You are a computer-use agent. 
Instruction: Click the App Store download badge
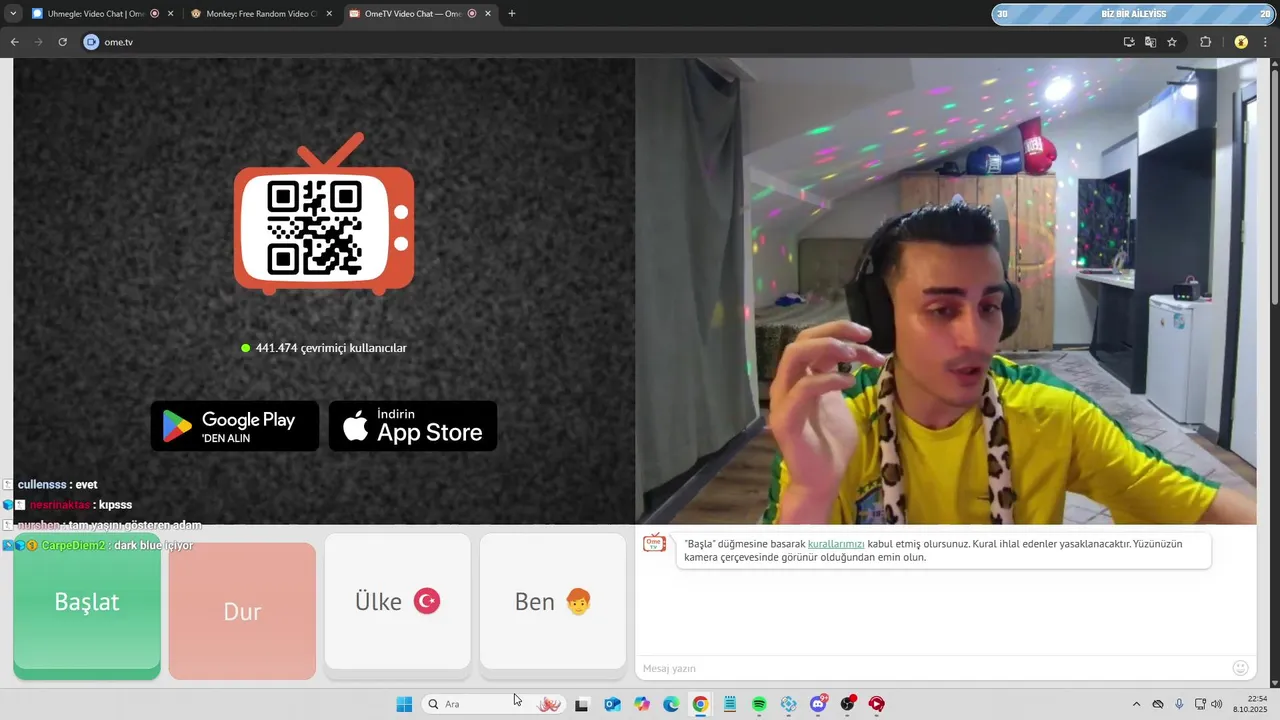pos(413,426)
